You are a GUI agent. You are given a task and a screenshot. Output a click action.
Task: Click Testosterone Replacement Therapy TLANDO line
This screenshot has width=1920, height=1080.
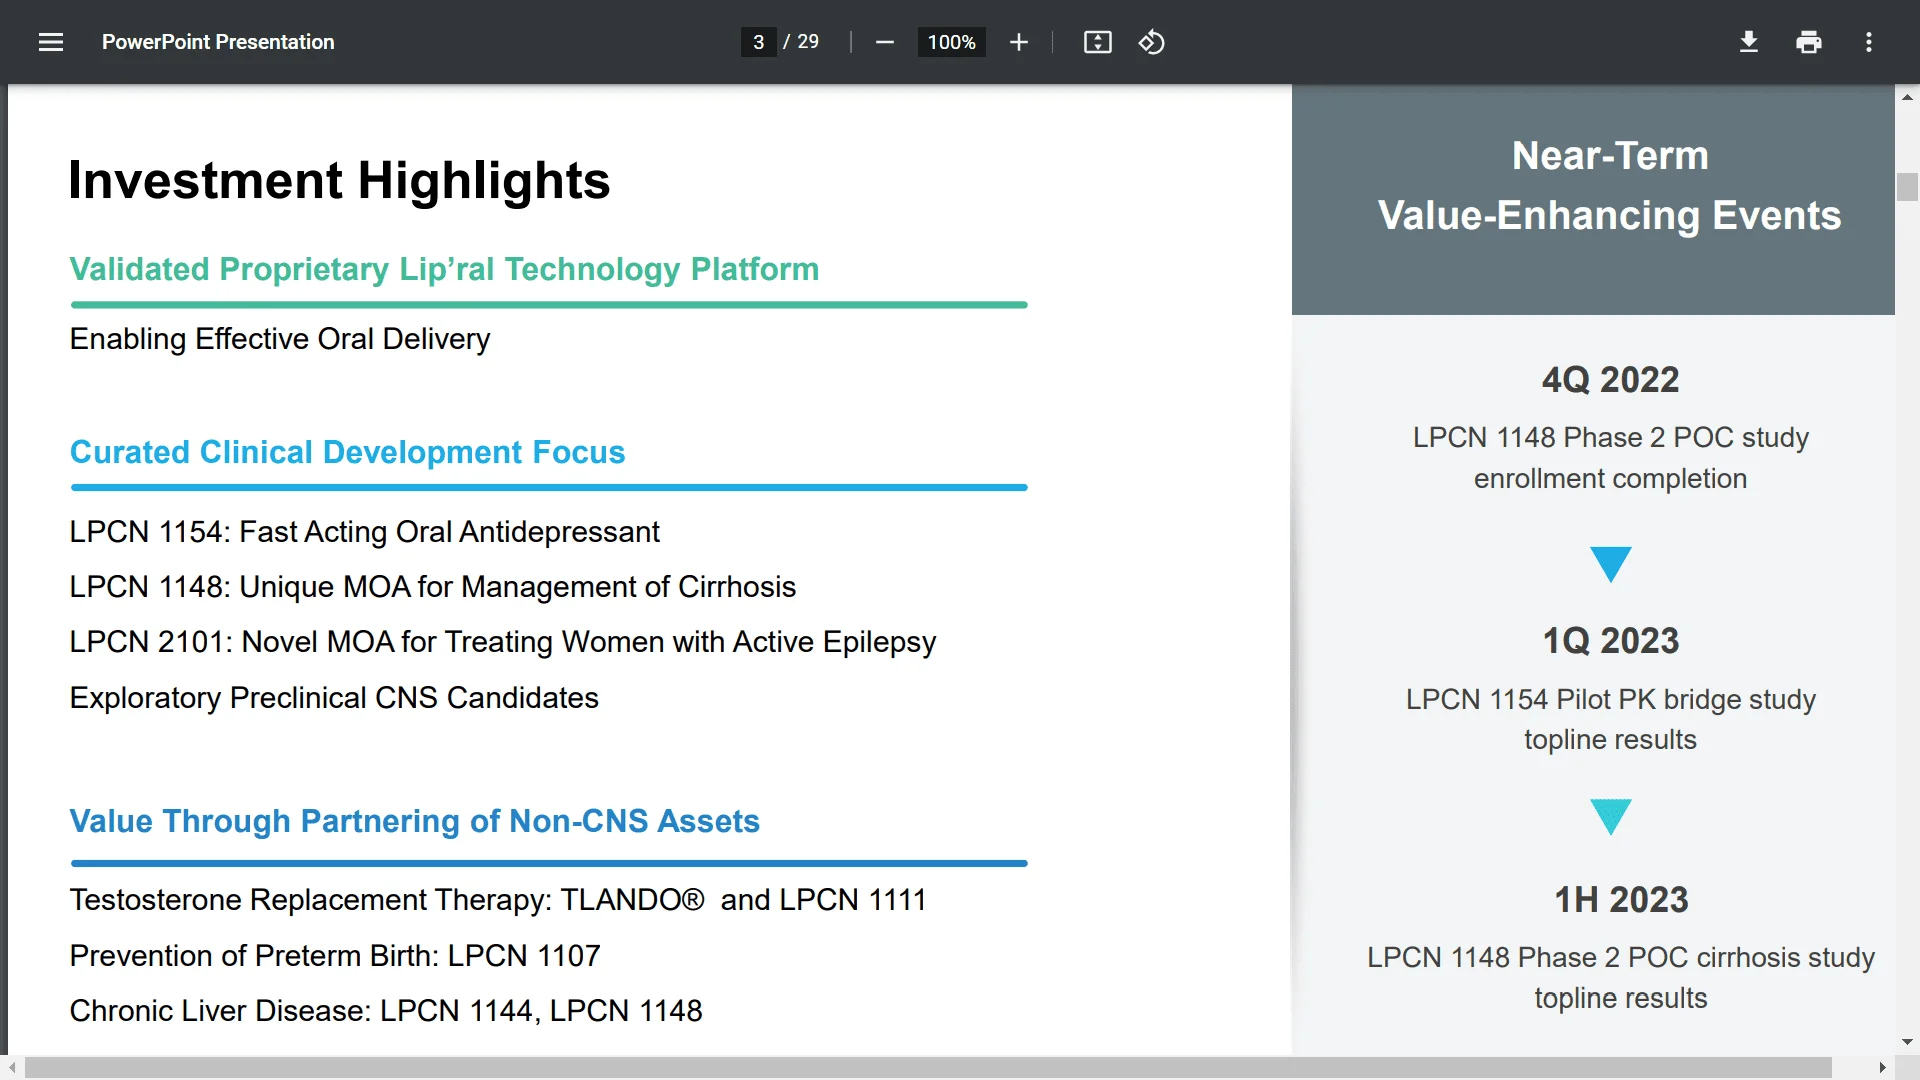[497, 900]
